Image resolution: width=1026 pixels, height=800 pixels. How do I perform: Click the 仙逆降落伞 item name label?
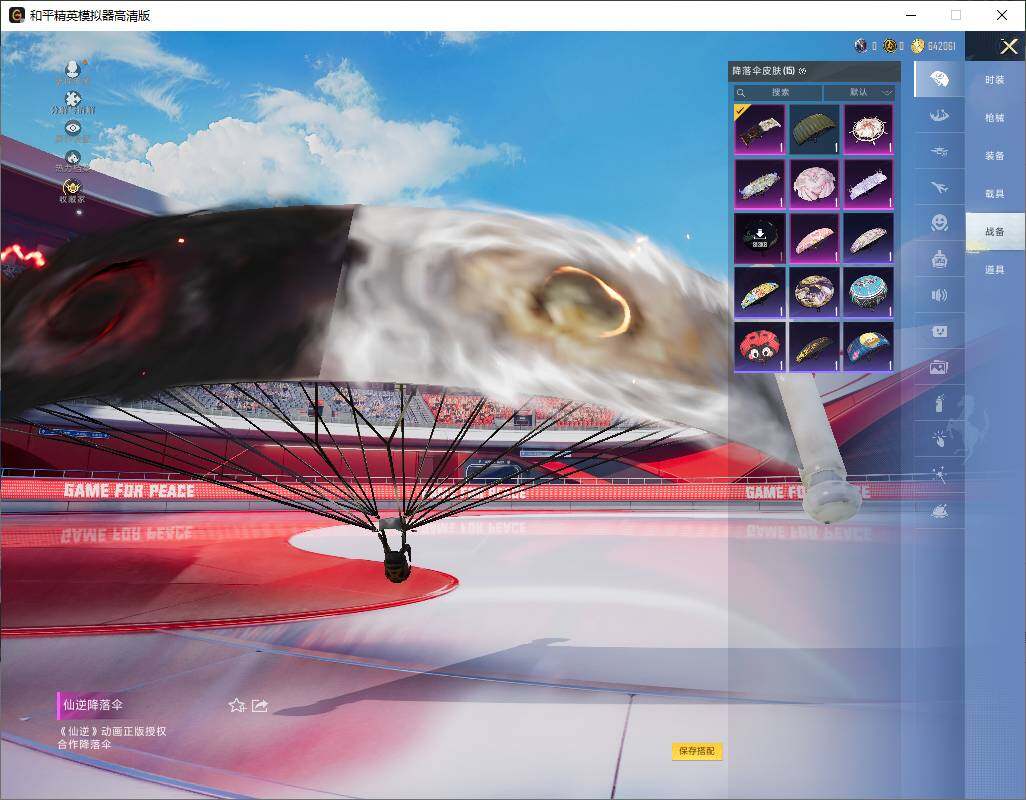pos(92,705)
